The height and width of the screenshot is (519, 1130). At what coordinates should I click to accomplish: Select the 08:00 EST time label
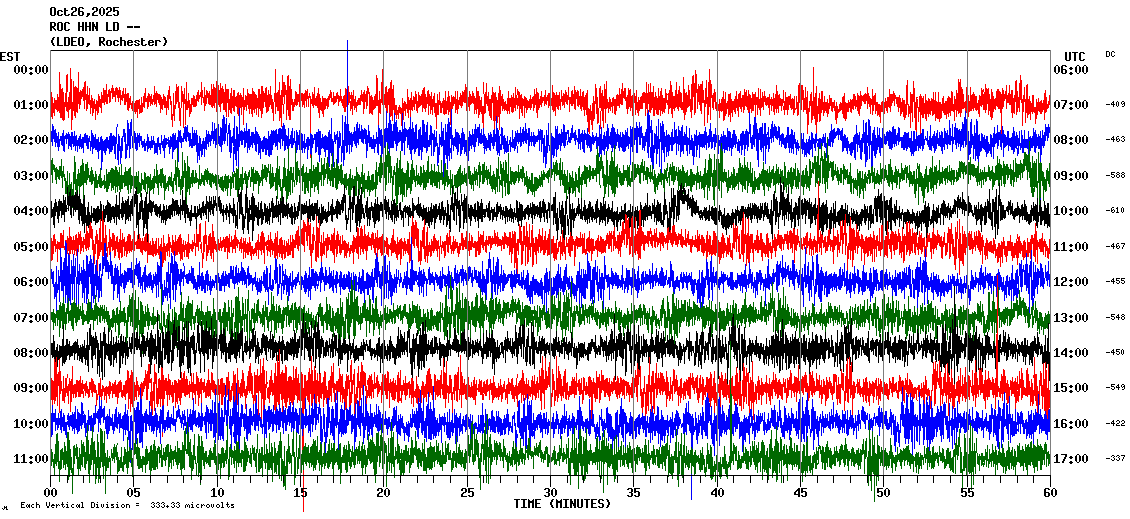click(31, 353)
